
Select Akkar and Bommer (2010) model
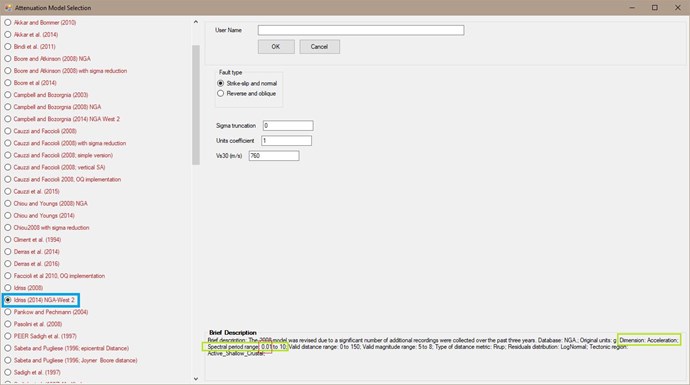40,22
